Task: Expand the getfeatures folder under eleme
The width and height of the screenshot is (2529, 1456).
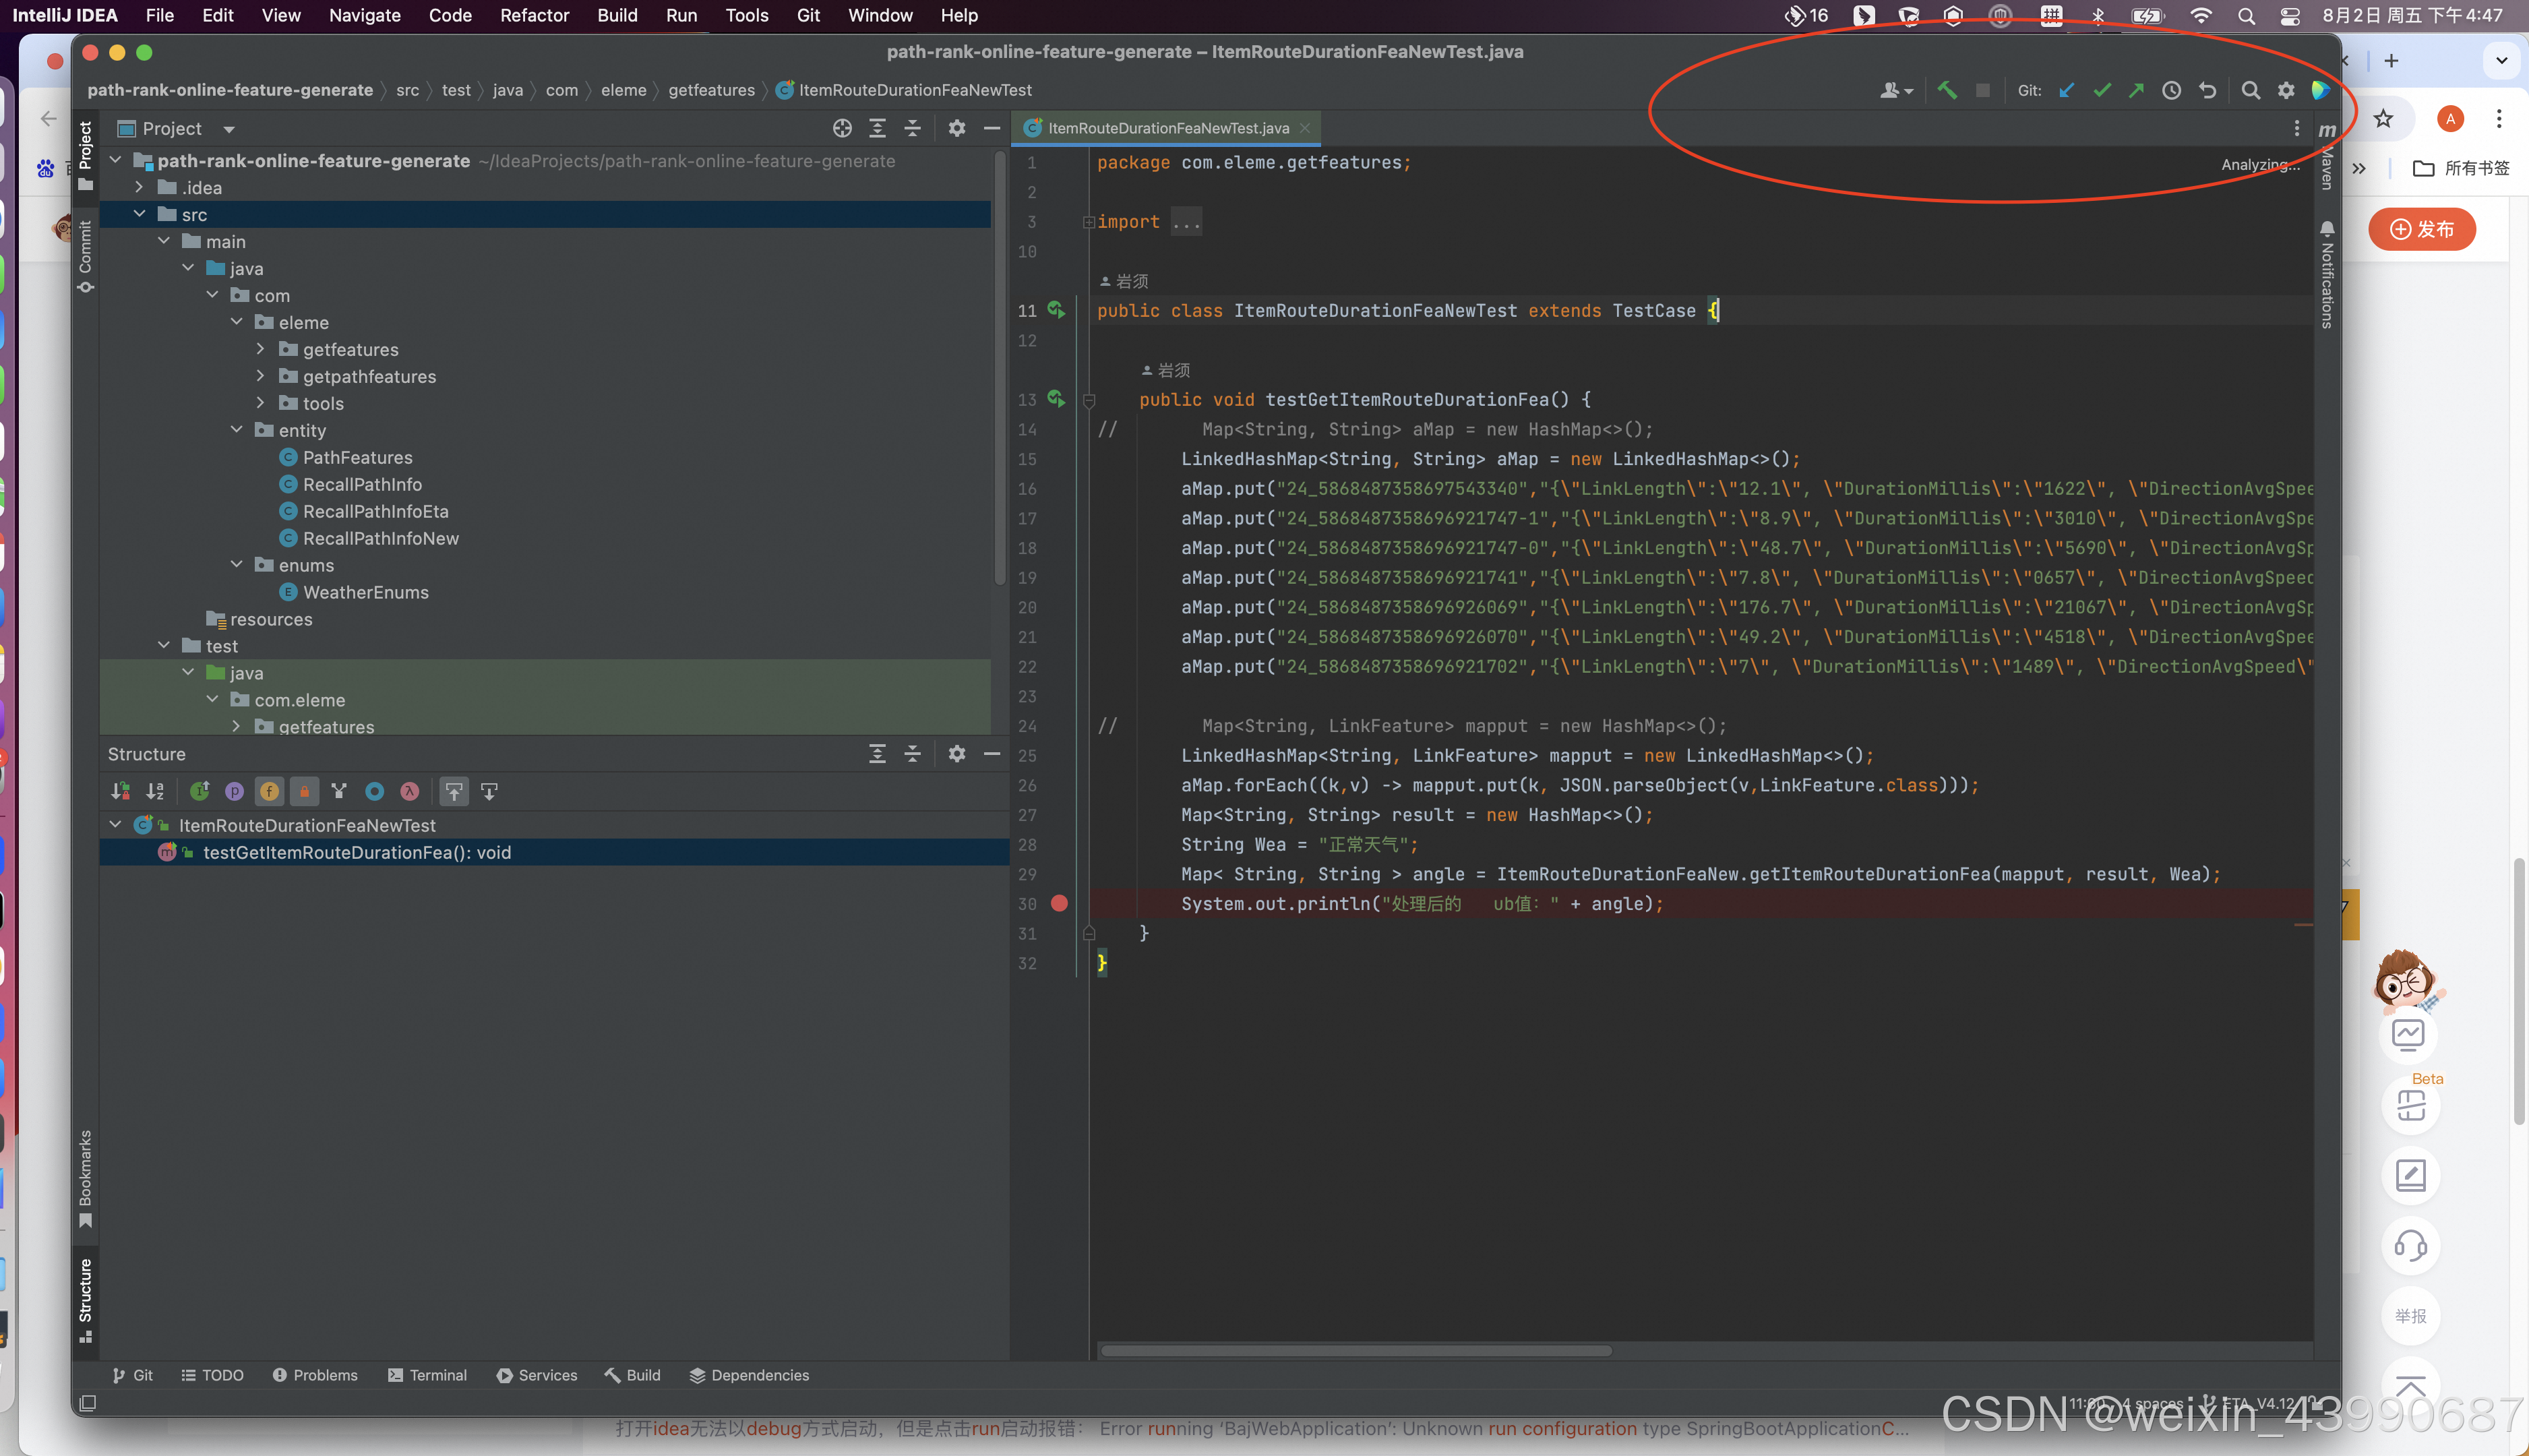Action: click(x=260, y=349)
